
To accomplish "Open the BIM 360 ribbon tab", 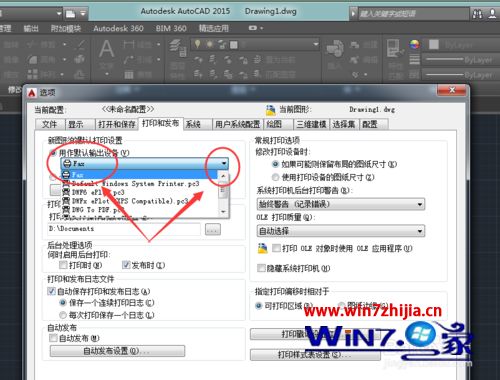I will pyautogui.click(x=171, y=29).
